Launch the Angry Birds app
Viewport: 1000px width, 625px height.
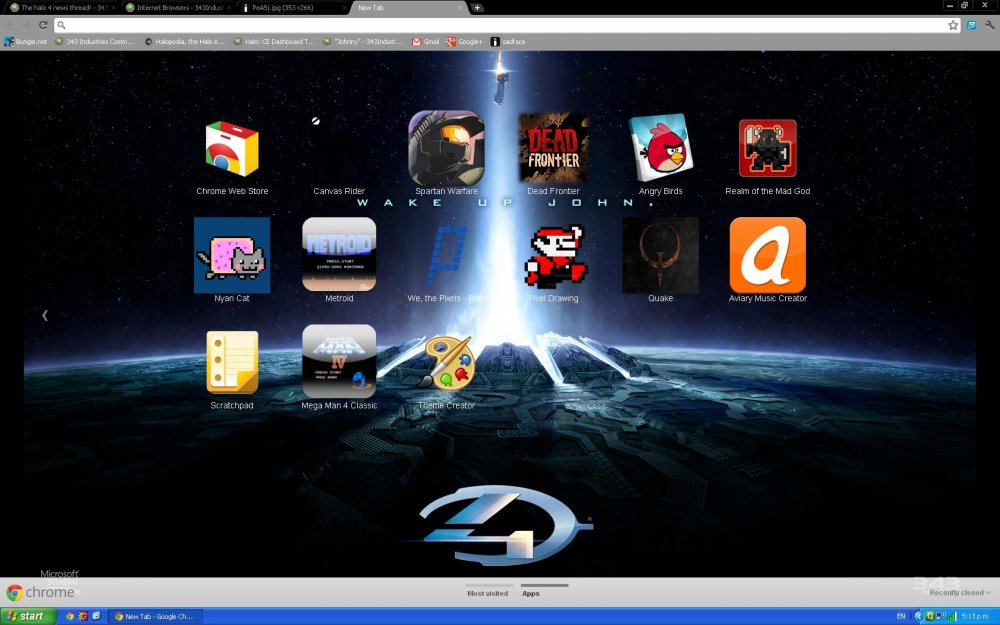click(x=660, y=149)
